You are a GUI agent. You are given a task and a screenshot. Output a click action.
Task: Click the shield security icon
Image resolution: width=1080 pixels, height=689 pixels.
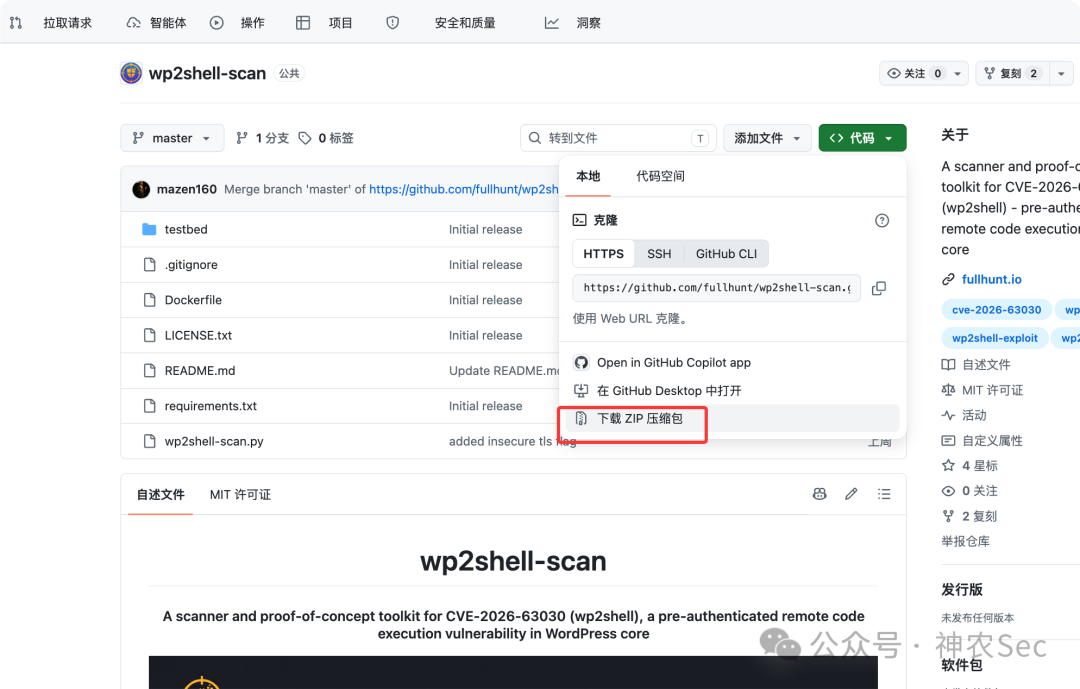(393, 23)
